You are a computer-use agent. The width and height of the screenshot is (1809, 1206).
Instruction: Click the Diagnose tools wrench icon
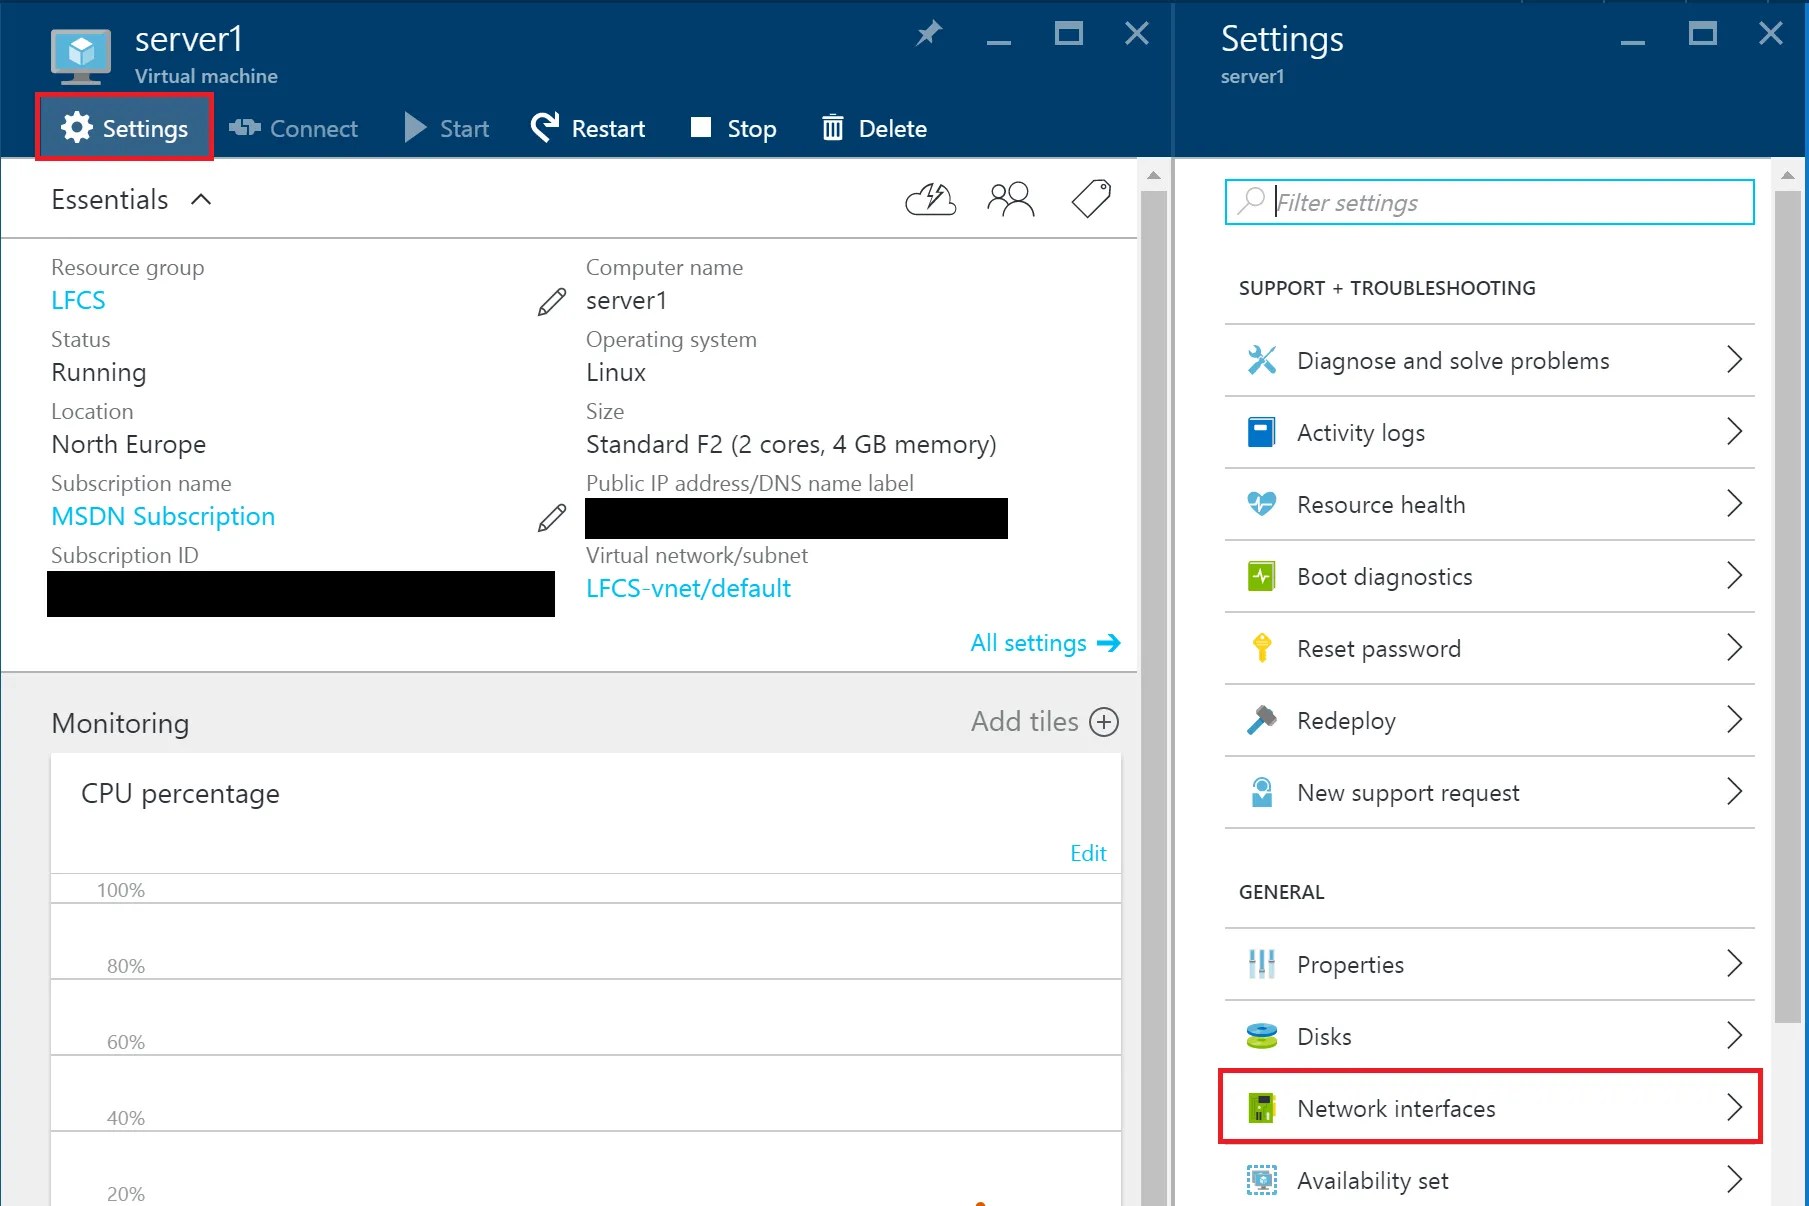click(x=1262, y=360)
